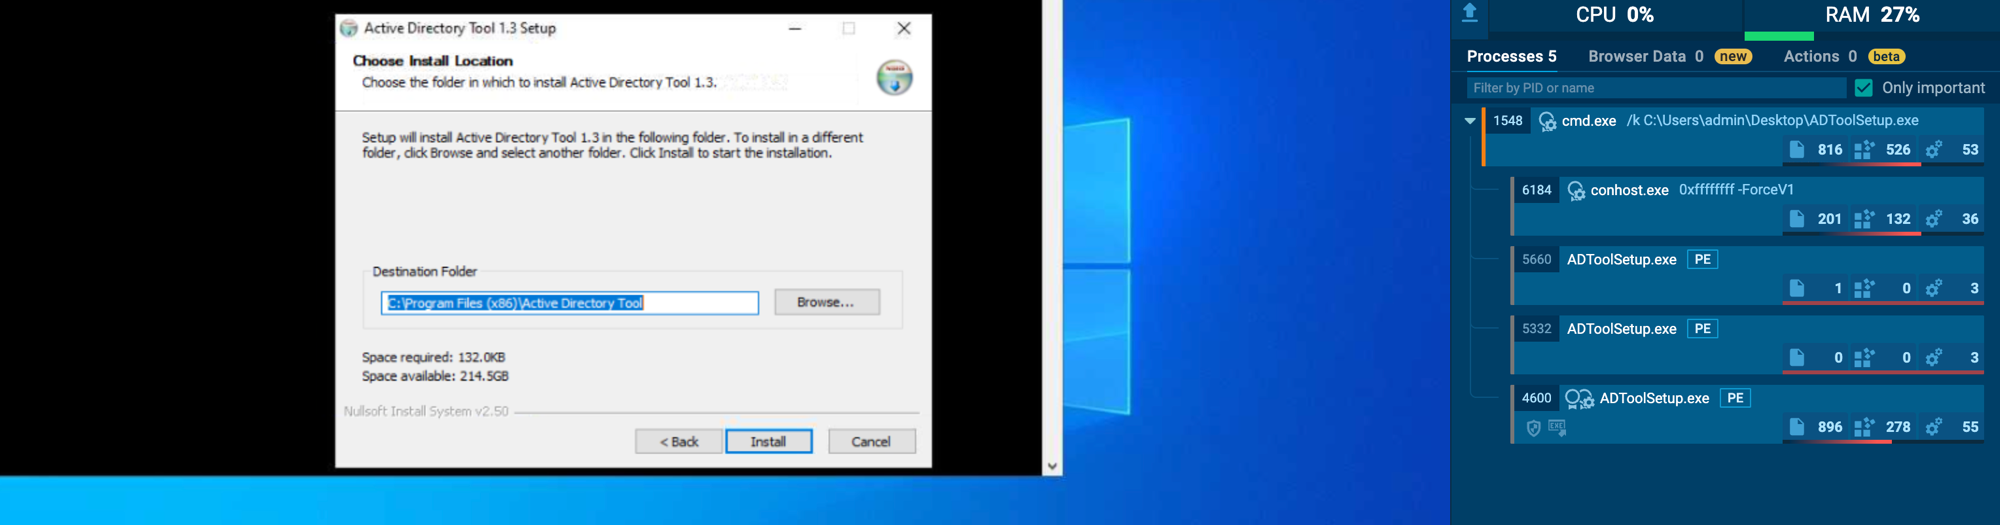Click the process icon of PID 4600
This screenshot has width=2000, height=525.
(1579, 399)
